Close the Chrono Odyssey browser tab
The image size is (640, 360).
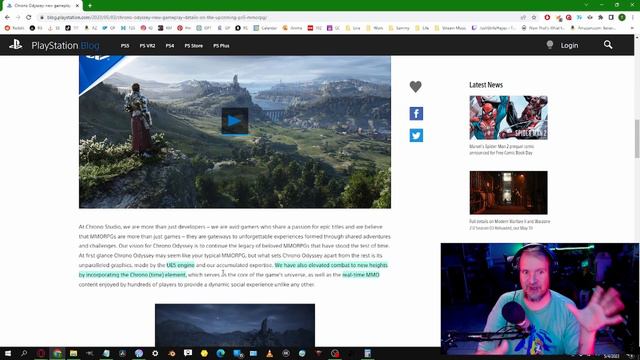coord(77,6)
